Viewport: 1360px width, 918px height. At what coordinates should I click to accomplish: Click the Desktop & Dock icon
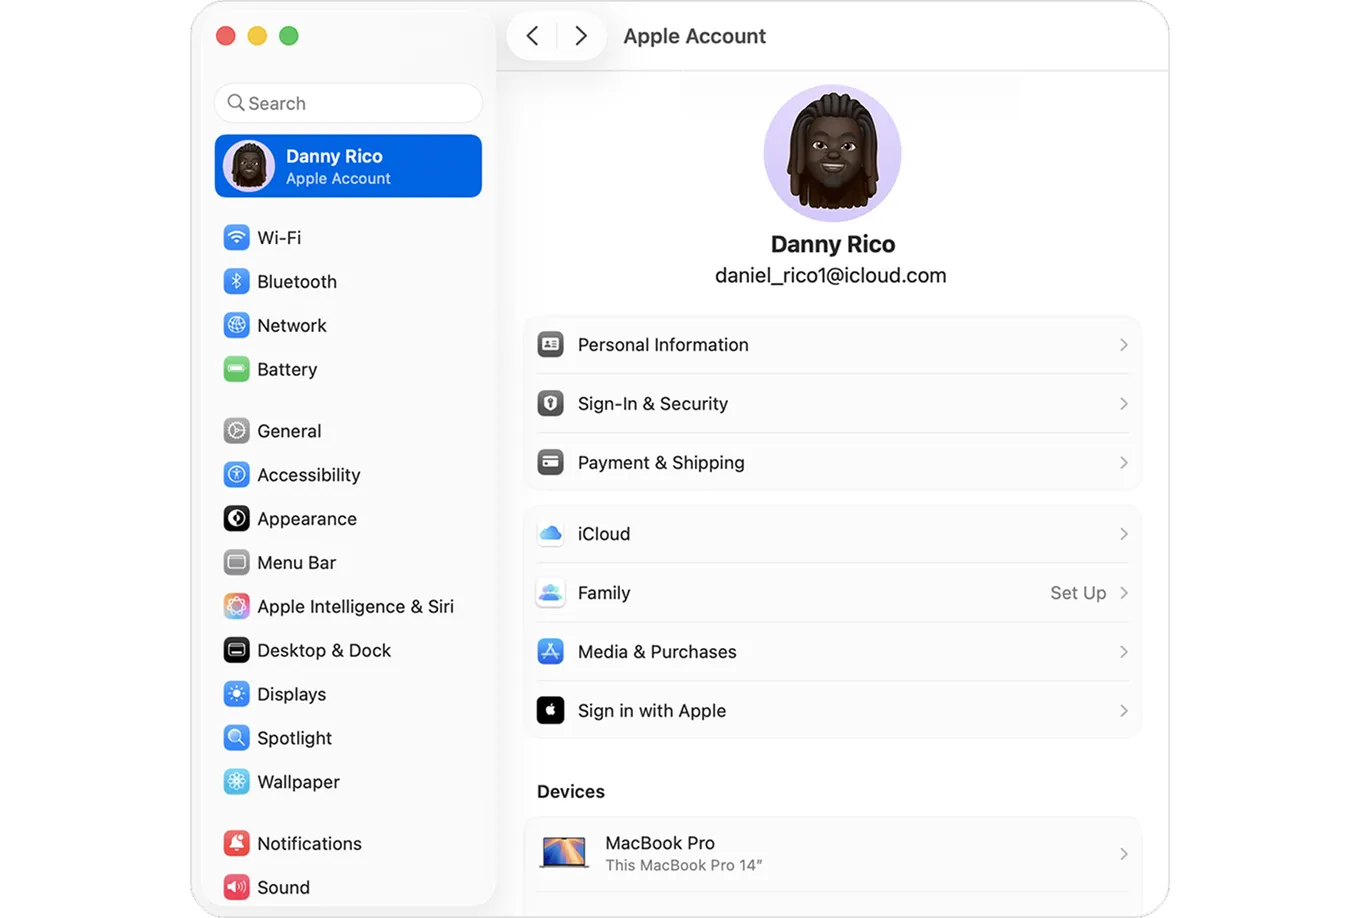pyautogui.click(x=236, y=650)
